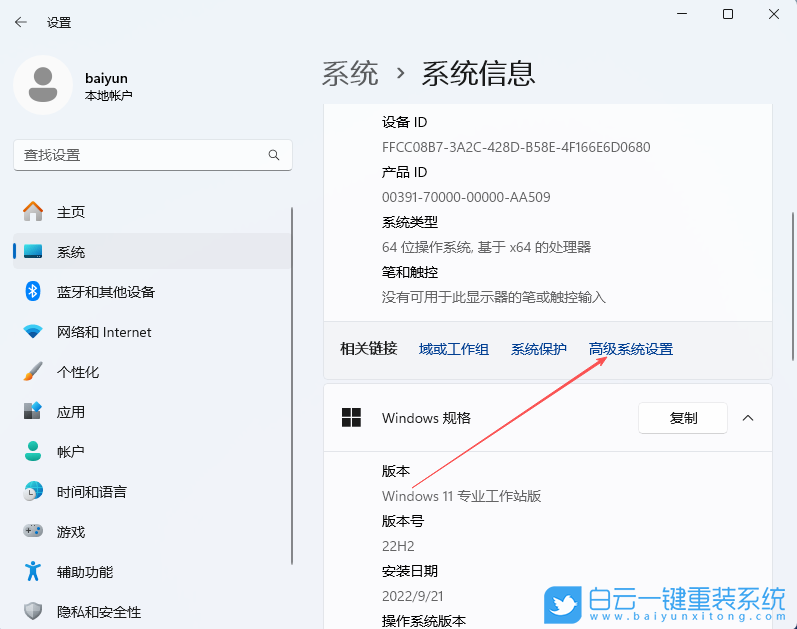The width and height of the screenshot is (797, 629).
Task: Go to 蓝牙和其他设备 settings
Action: coord(152,291)
